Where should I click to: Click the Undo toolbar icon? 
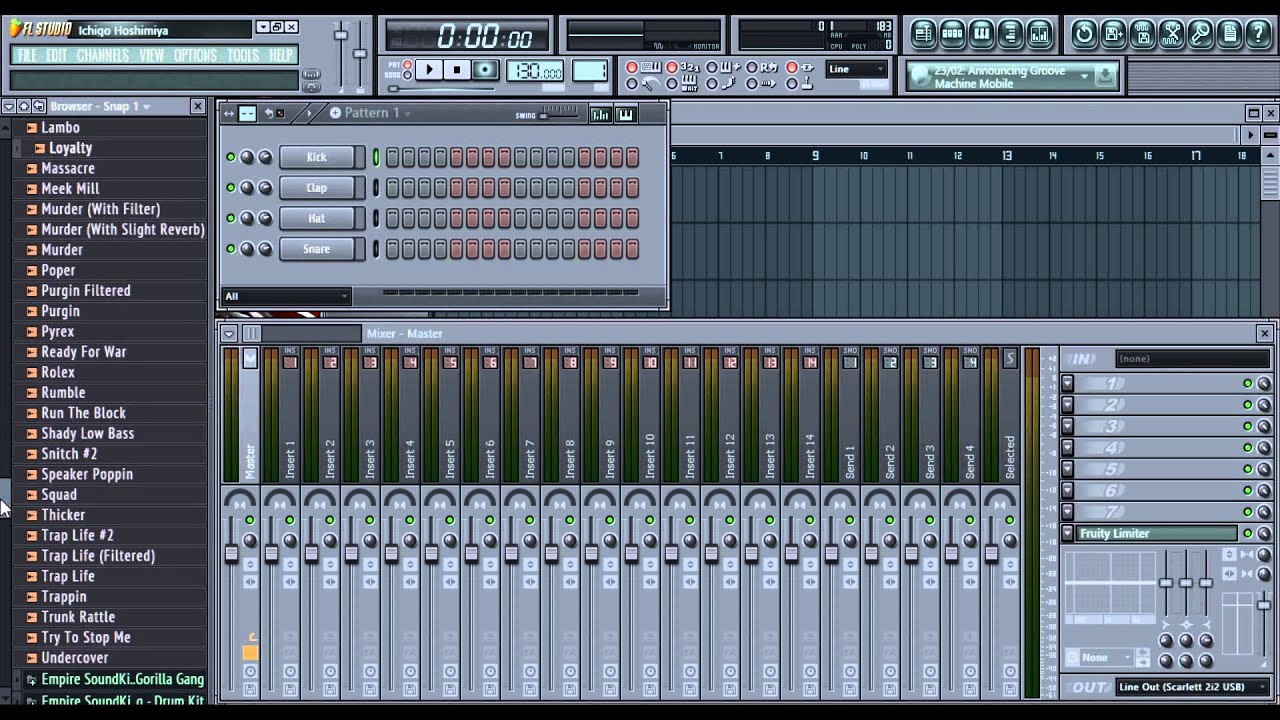[1084, 31]
